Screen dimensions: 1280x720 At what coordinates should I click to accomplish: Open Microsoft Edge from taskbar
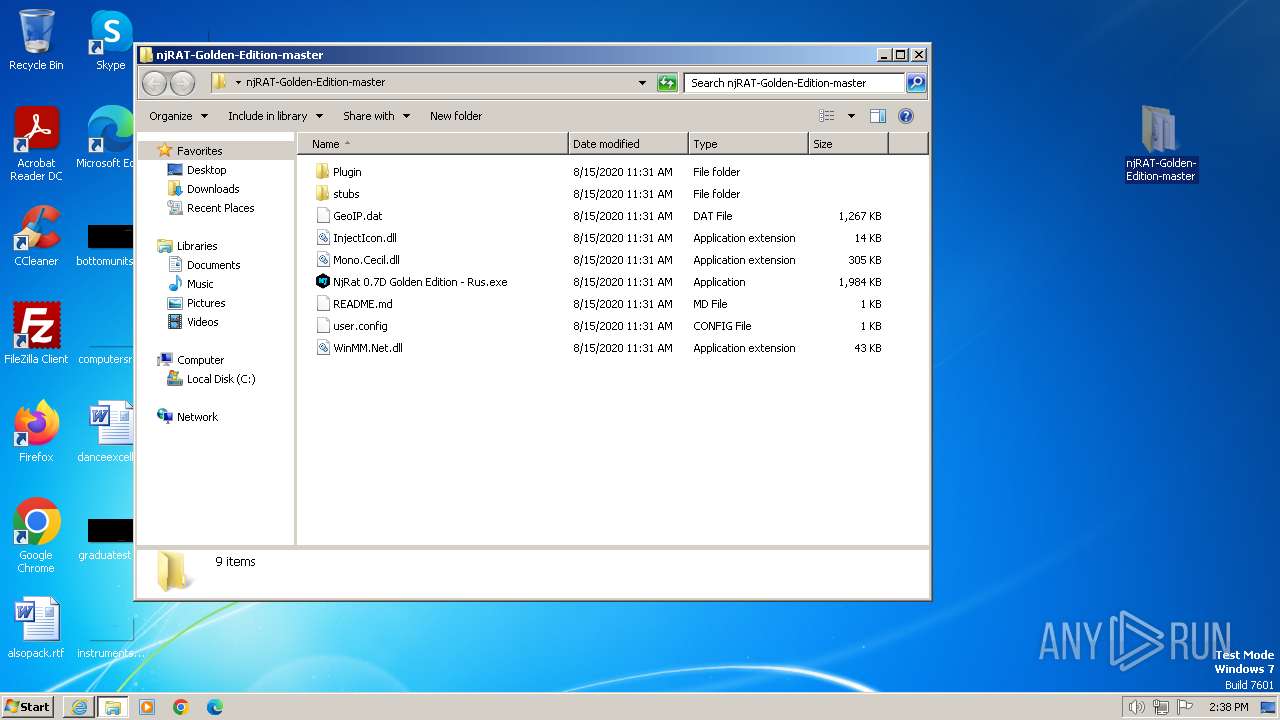pyautogui.click(x=215, y=707)
